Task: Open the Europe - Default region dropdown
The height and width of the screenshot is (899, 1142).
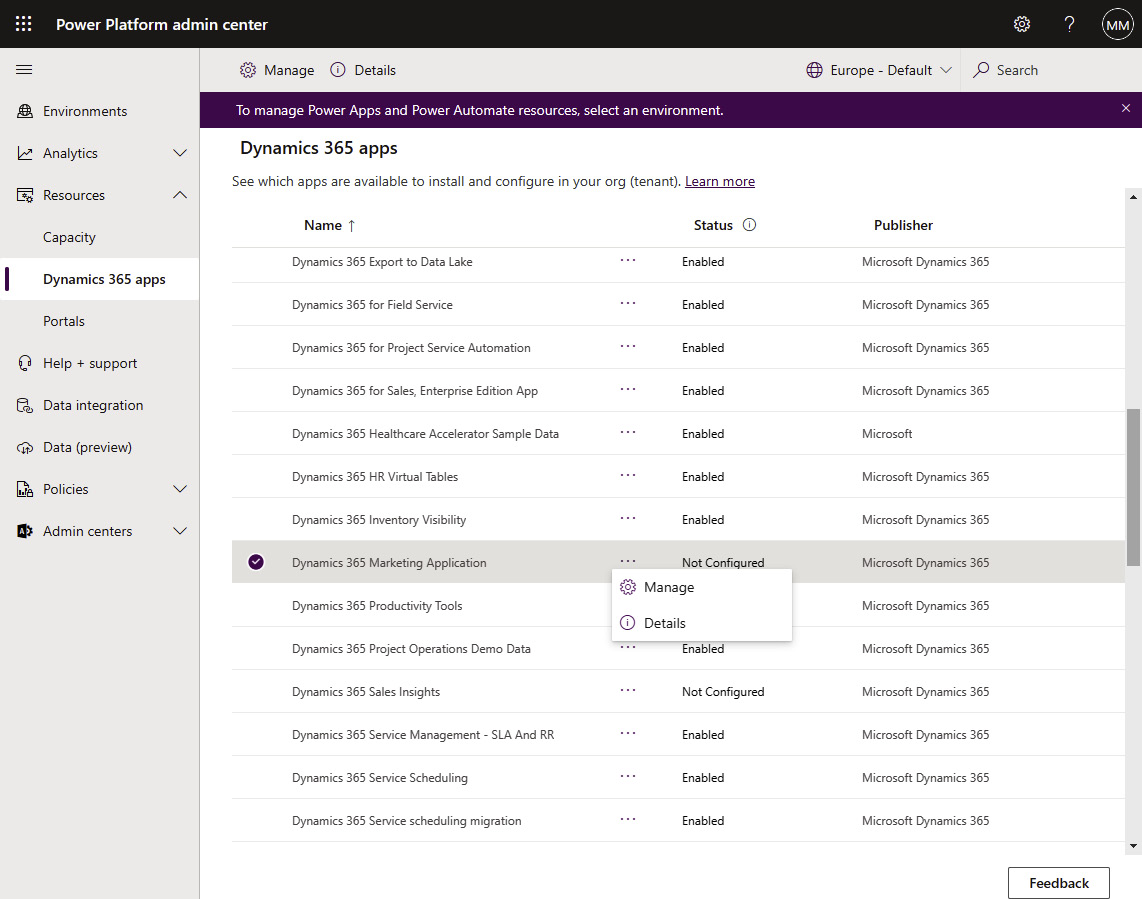Action: 879,70
